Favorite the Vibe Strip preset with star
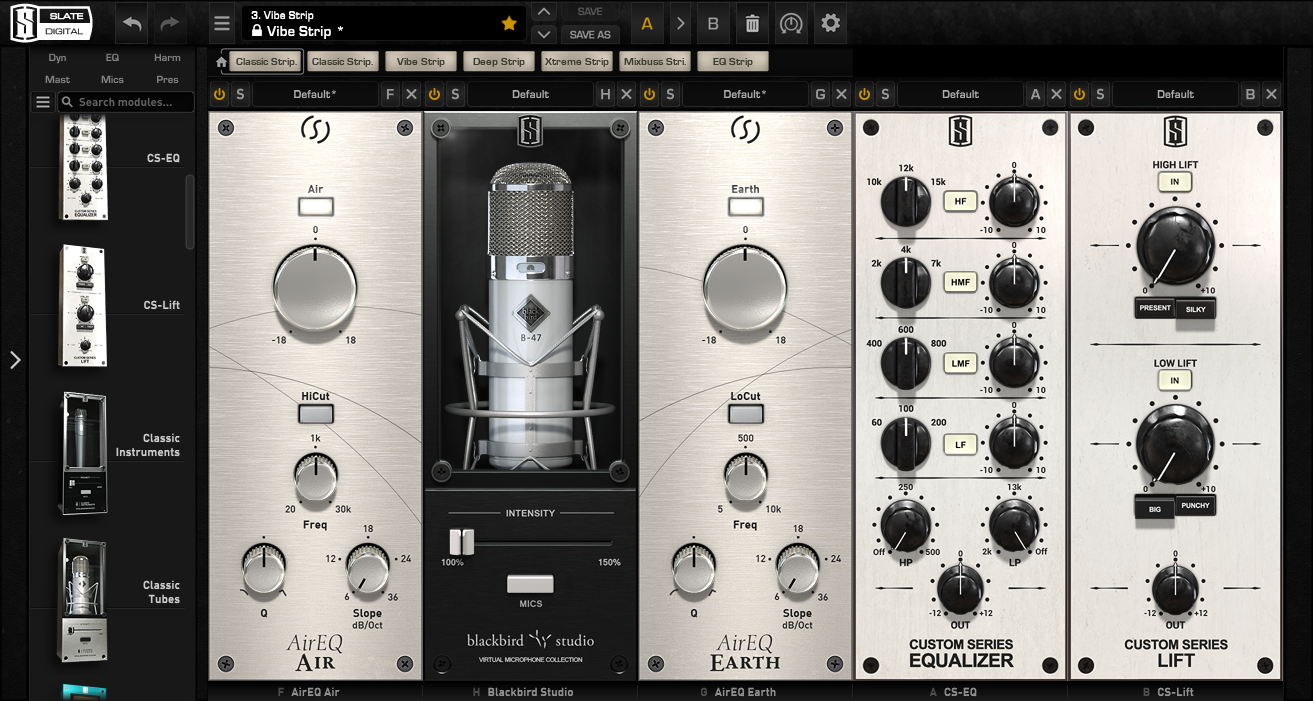 click(509, 23)
